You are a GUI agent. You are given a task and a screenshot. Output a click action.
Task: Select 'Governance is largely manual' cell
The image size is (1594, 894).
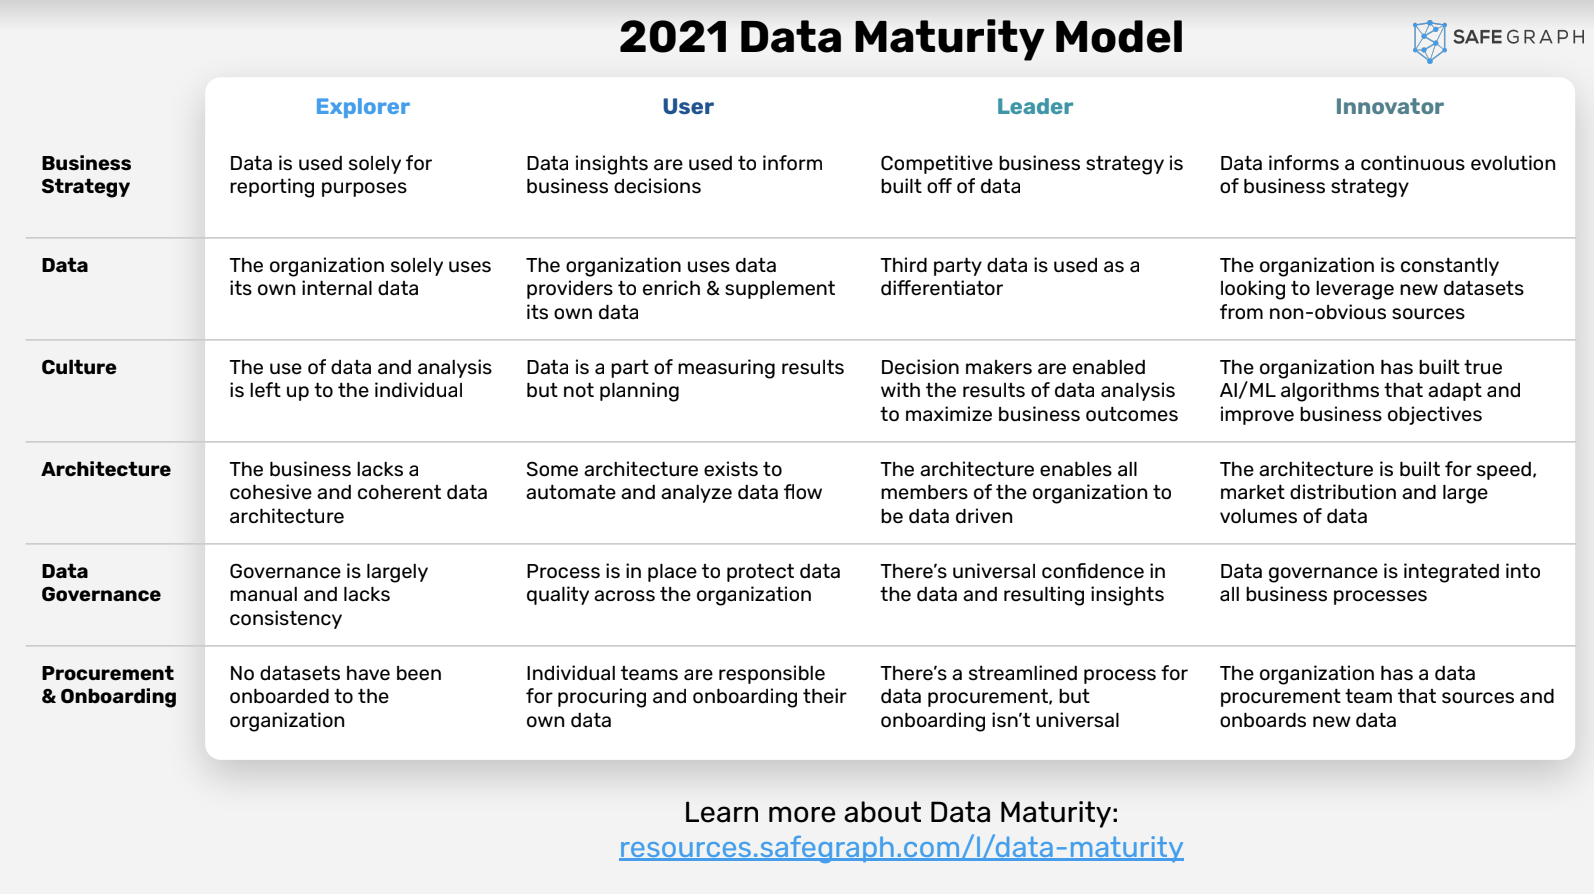click(328, 594)
